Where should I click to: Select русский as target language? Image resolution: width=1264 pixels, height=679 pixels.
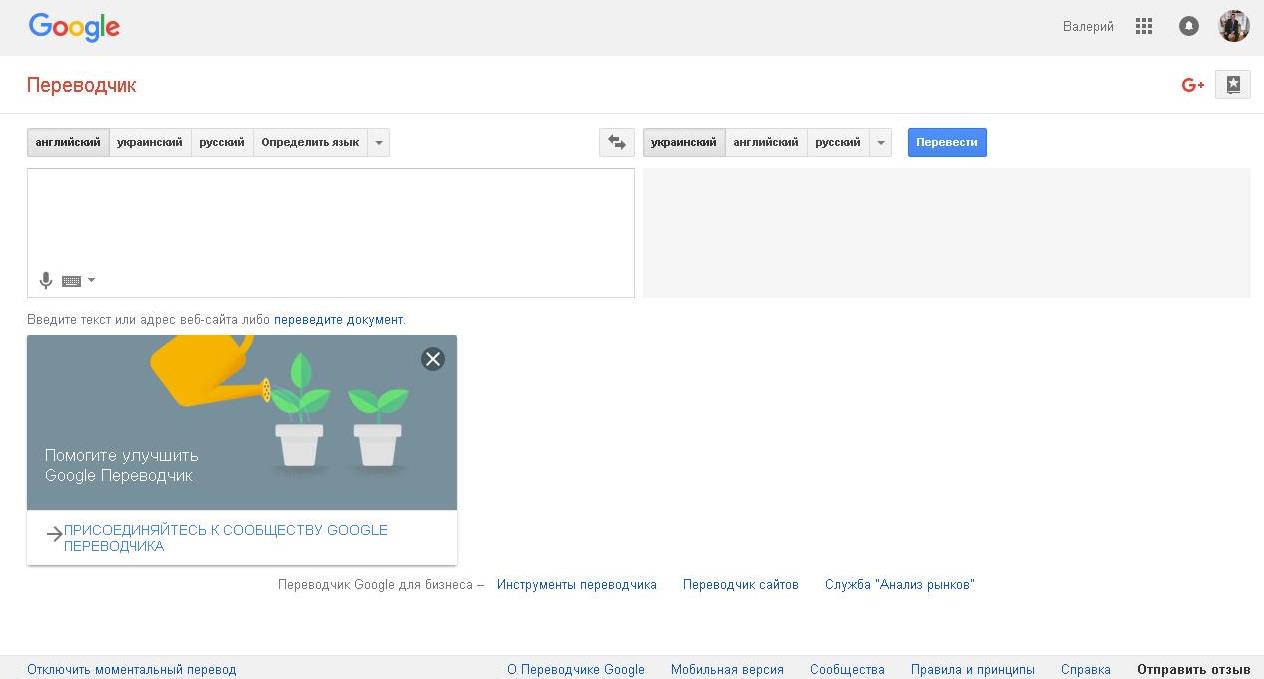[x=838, y=142]
